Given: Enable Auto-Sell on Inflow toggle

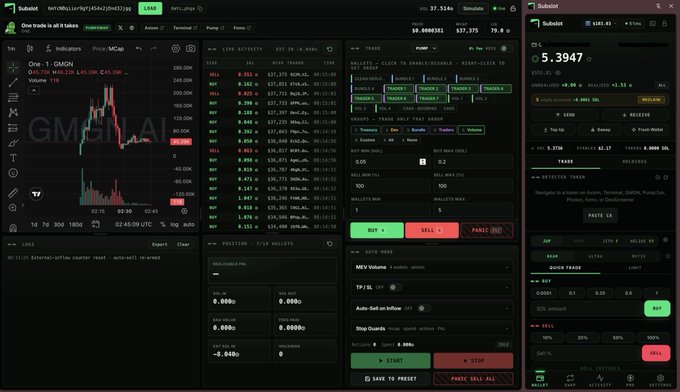Looking at the screenshot, I should coord(423,308).
